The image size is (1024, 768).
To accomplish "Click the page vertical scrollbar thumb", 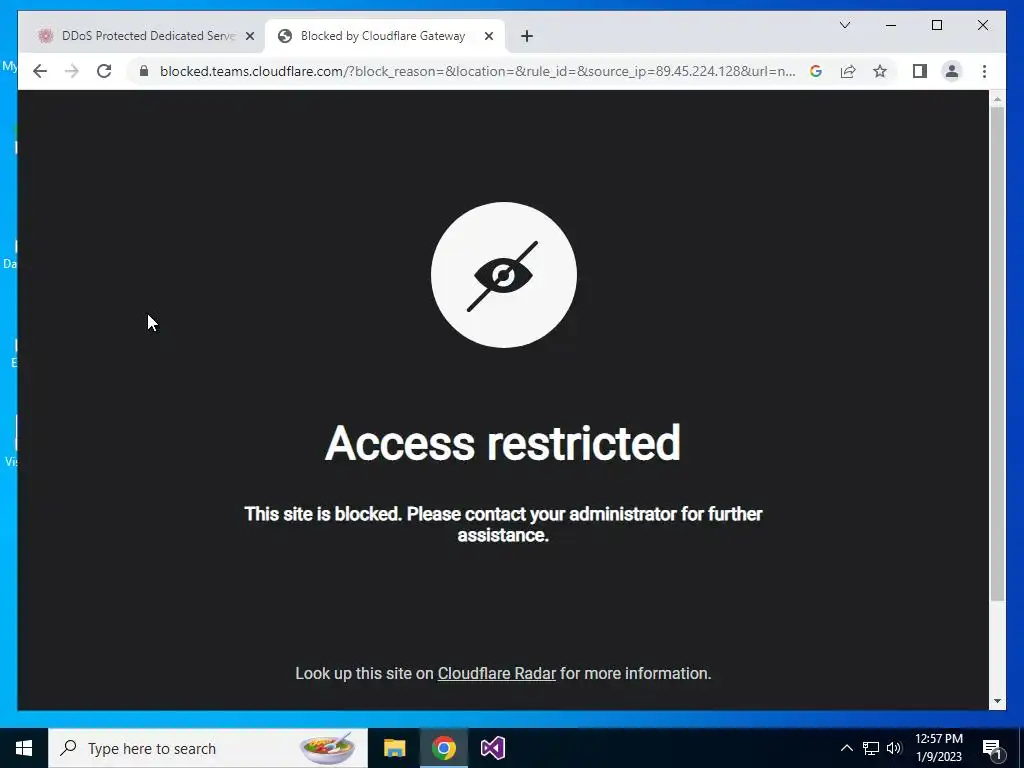I will (x=997, y=353).
